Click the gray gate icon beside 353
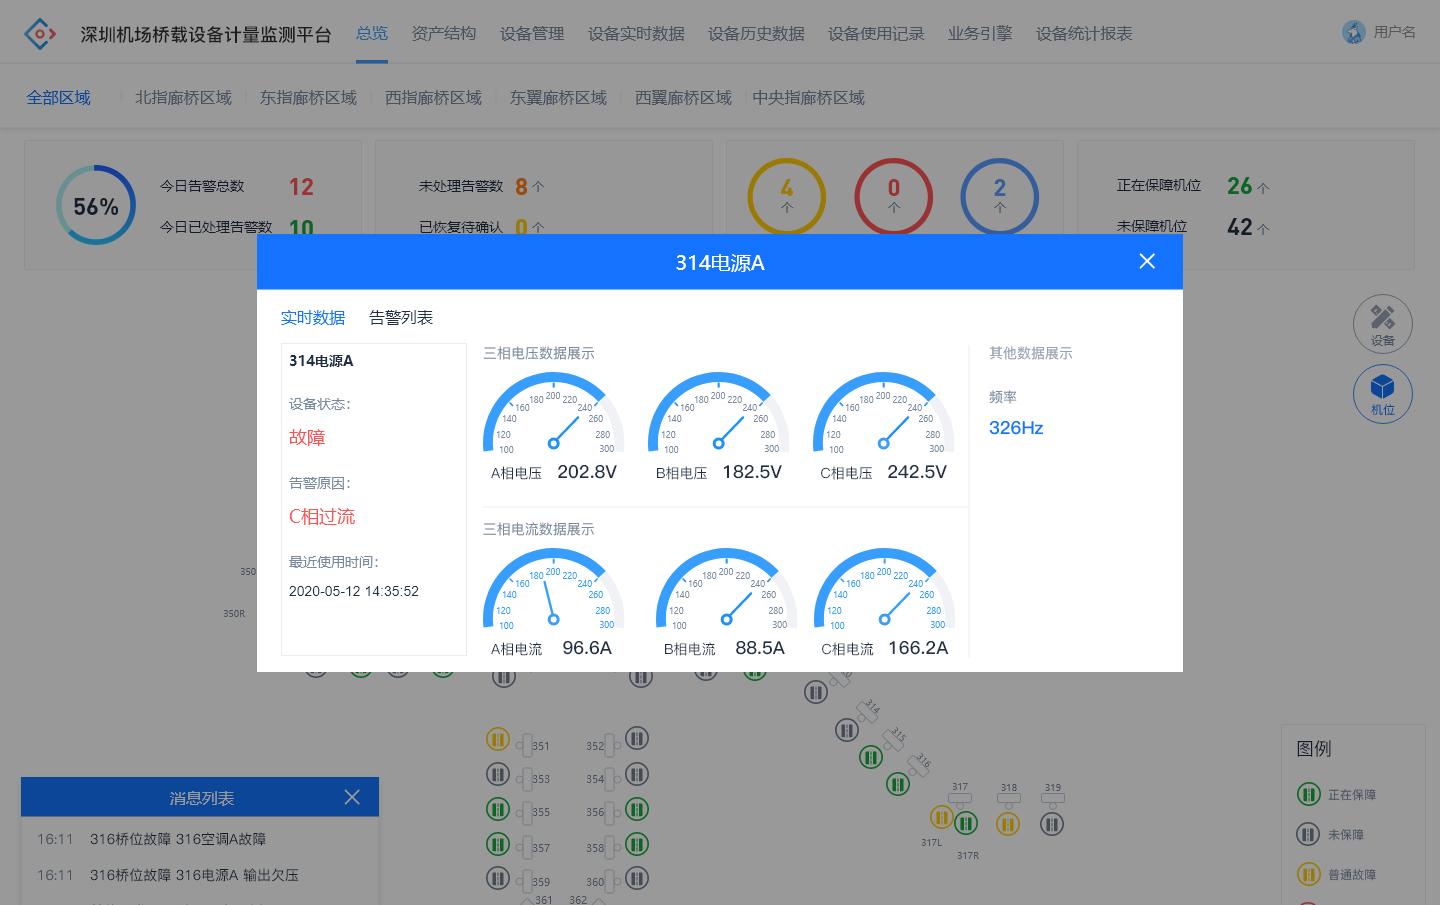This screenshot has width=1440, height=905. [x=498, y=774]
